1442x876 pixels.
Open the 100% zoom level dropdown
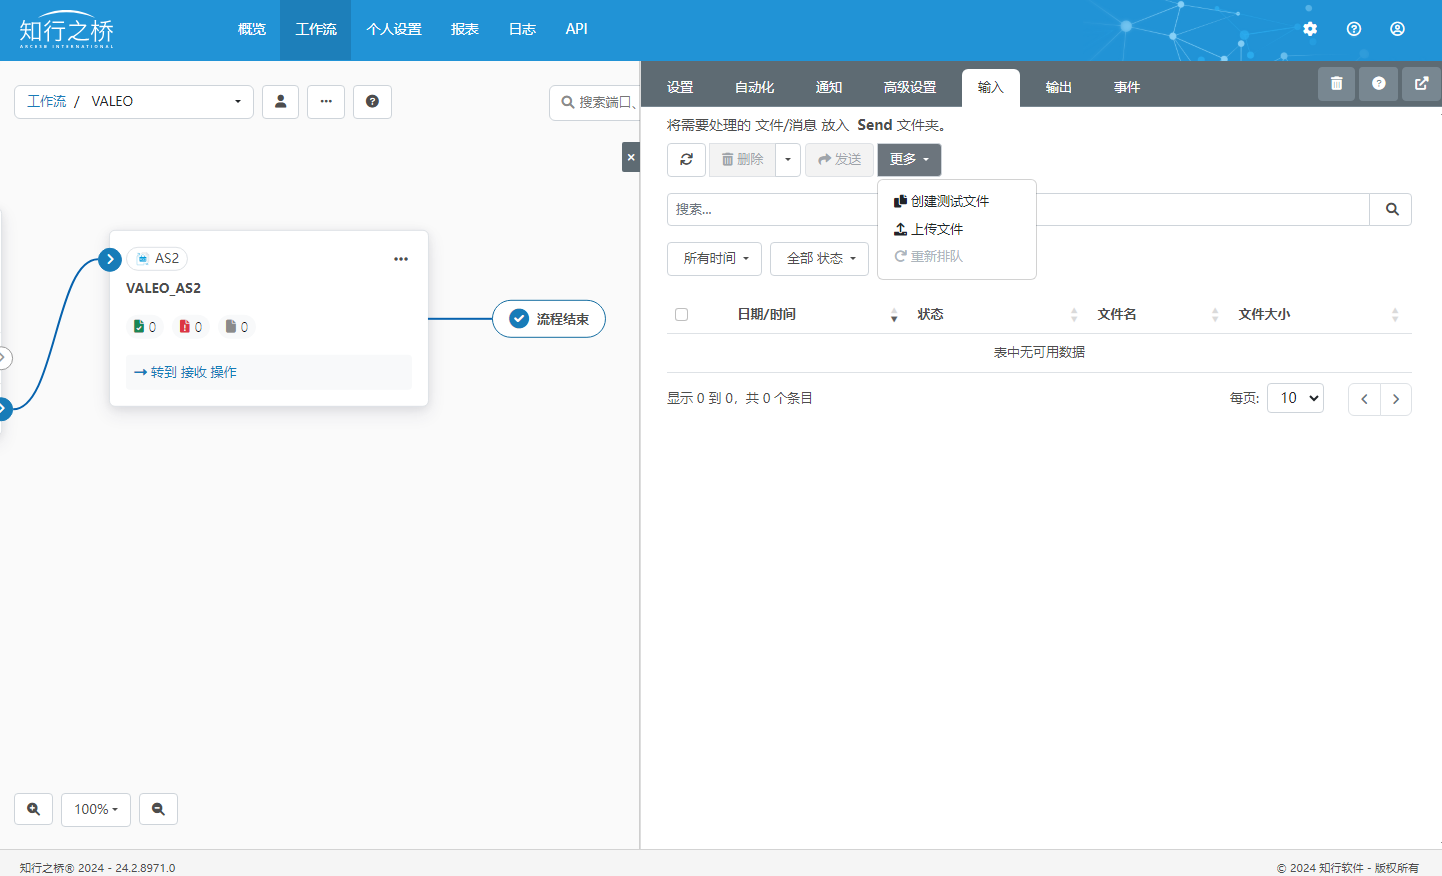pyautogui.click(x=96, y=809)
